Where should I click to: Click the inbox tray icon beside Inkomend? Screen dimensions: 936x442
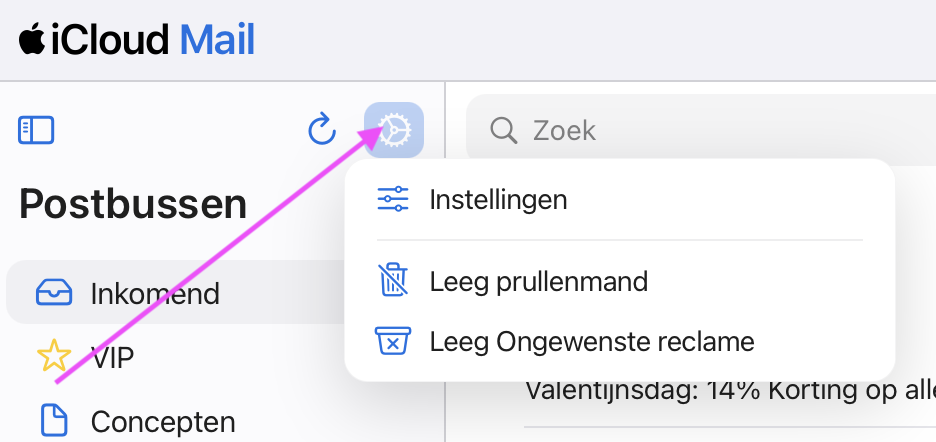pos(54,294)
